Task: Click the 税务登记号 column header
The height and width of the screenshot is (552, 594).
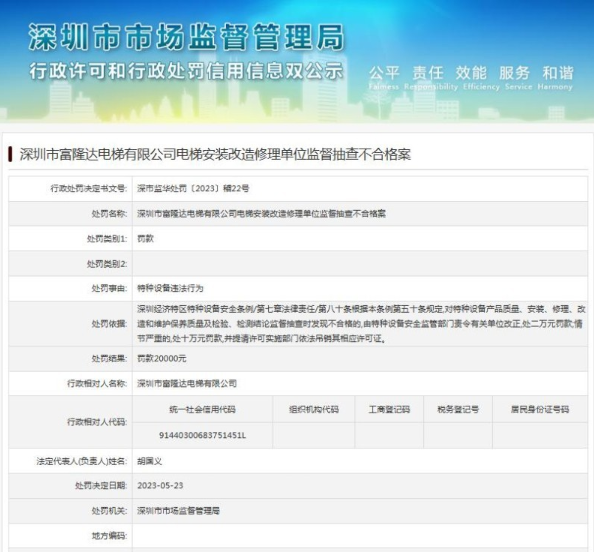Action: 458,410
